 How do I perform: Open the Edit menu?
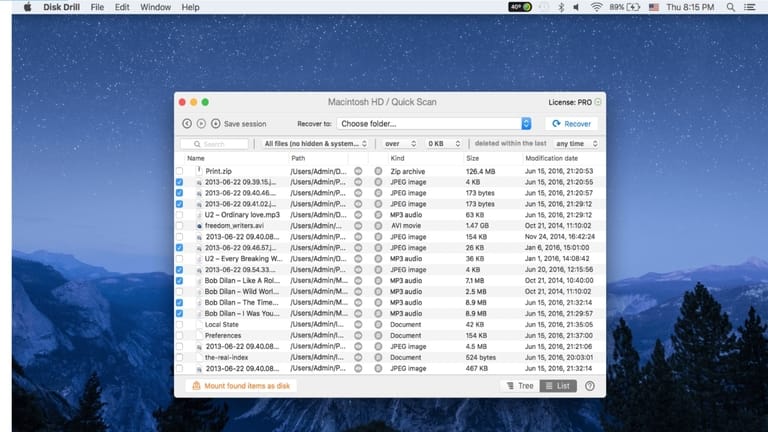click(x=122, y=7)
